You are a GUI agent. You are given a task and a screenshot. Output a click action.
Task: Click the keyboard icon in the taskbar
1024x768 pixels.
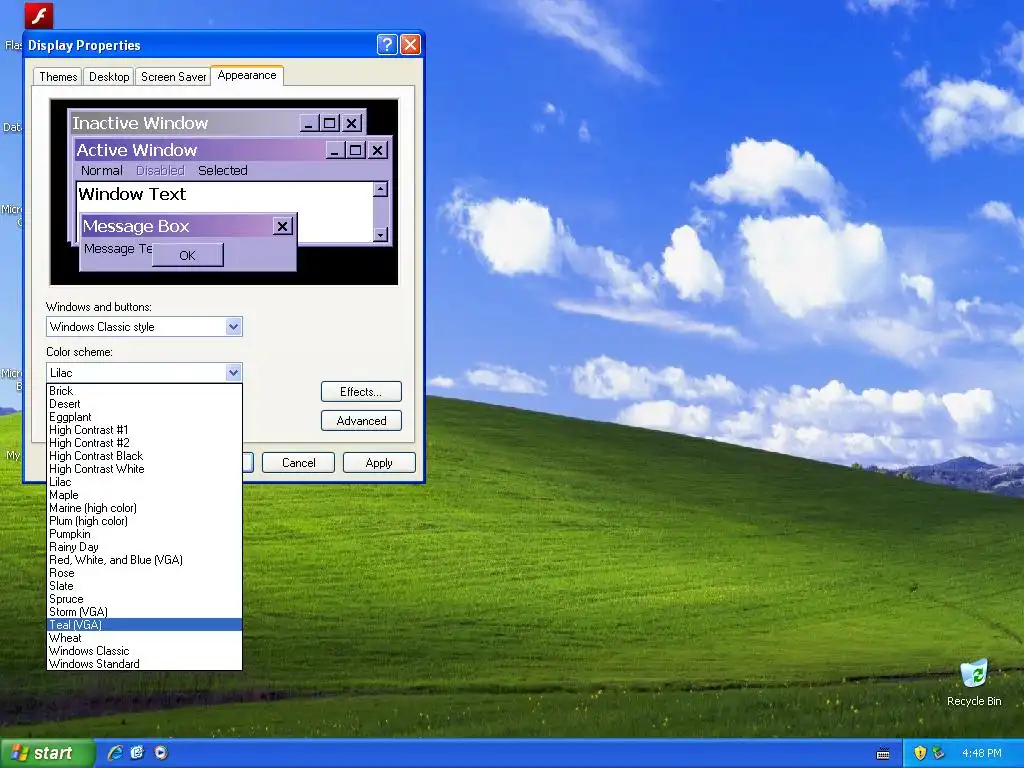click(x=883, y=754)
